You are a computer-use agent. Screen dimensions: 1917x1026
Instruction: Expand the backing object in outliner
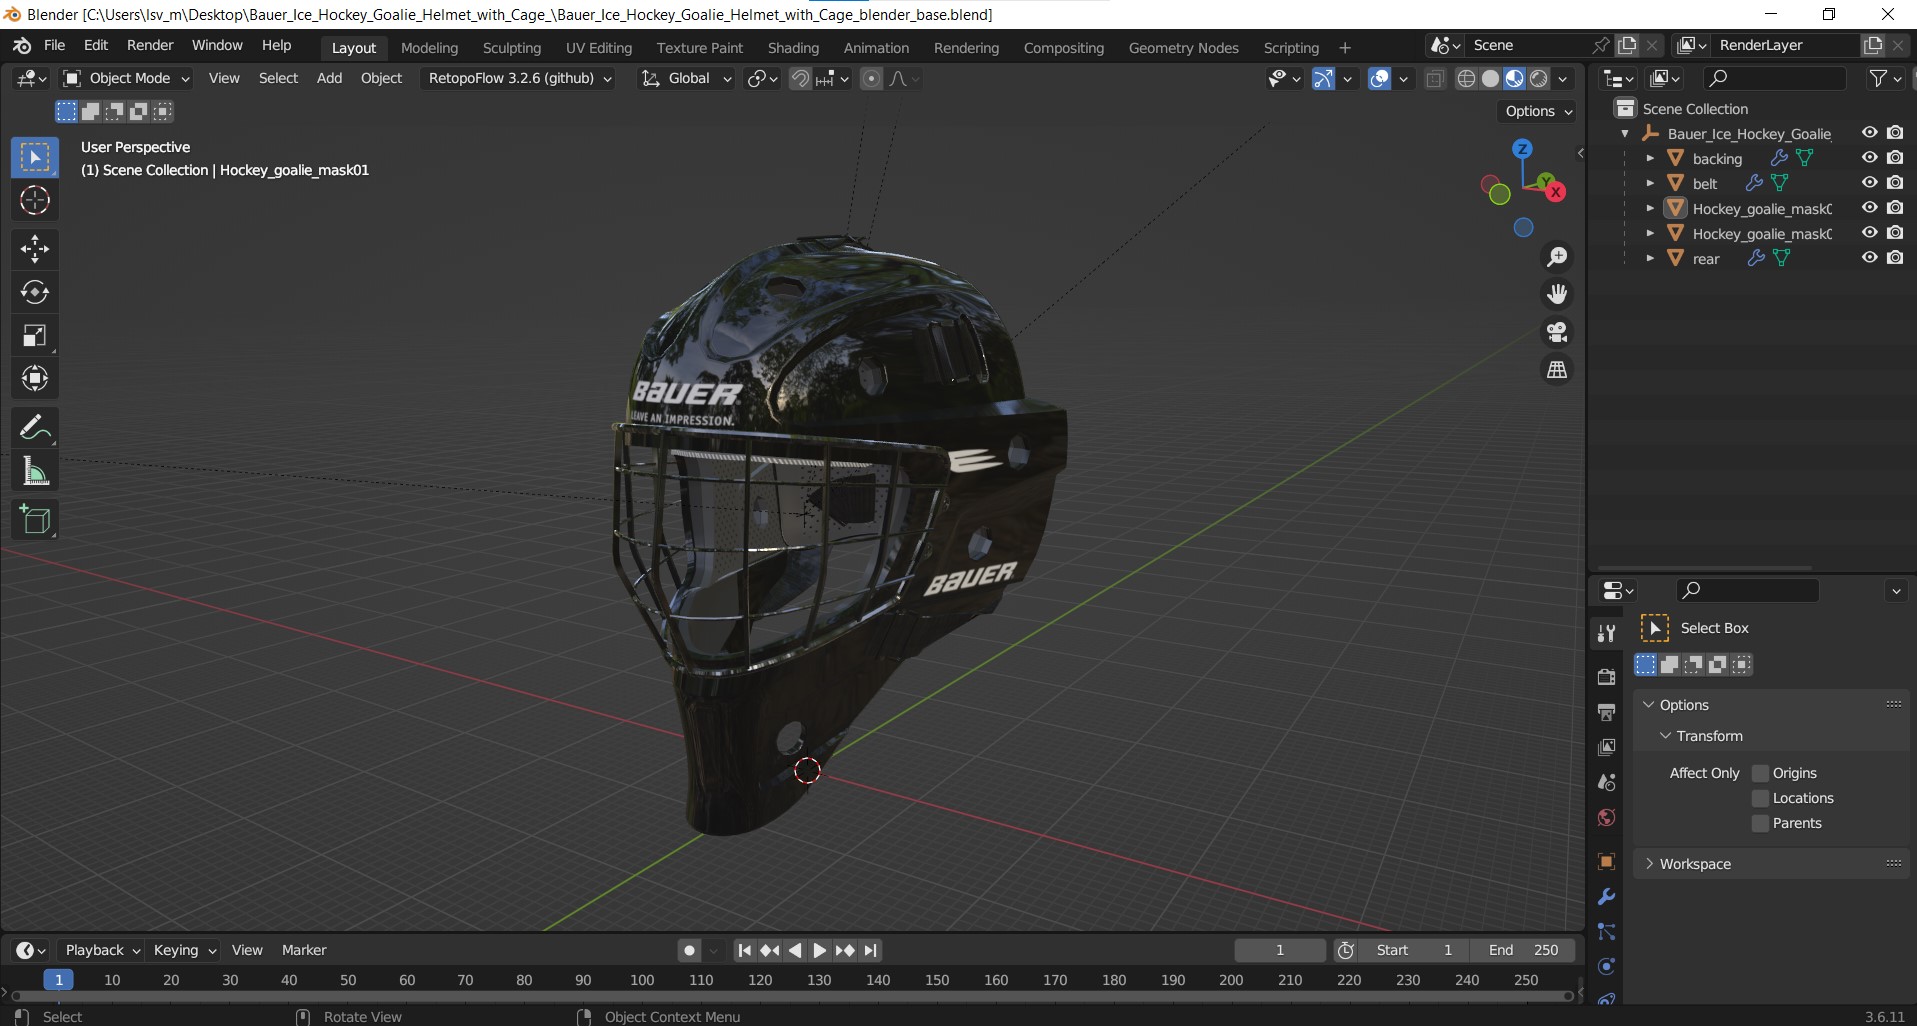coord(1650,158)
